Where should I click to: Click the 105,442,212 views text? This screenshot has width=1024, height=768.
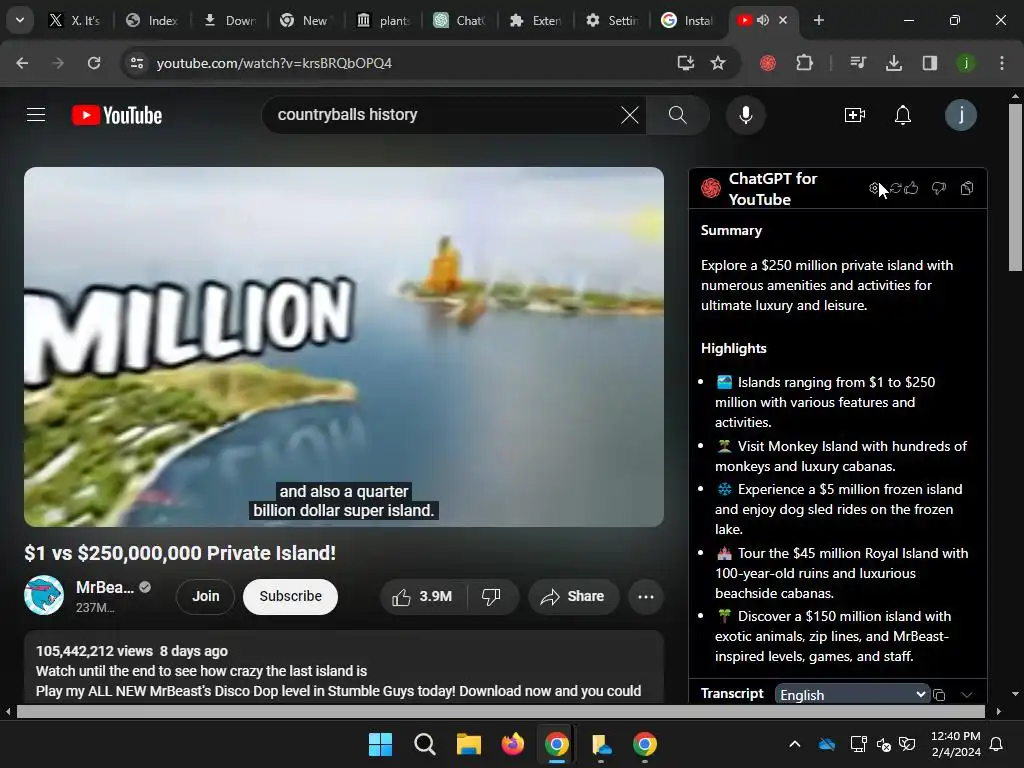pos(94,651)
